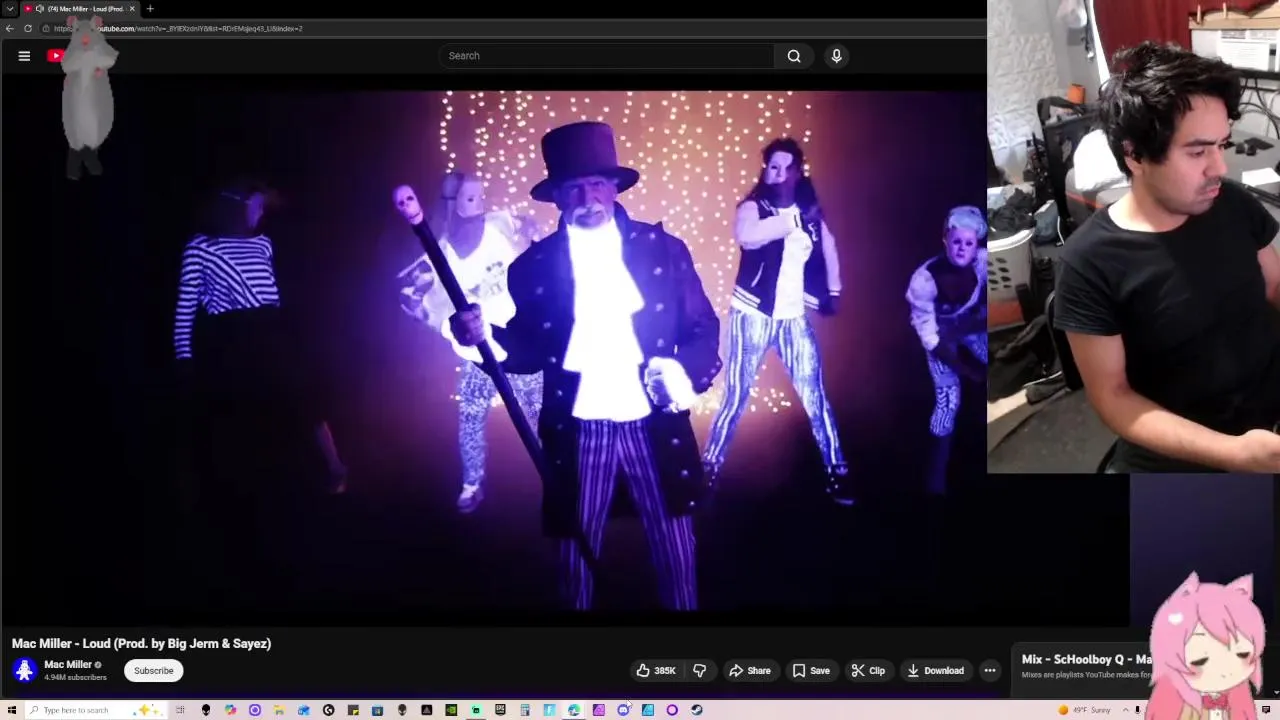1280x720 pixels.
Task: Click the taskbar search box
Action: coord(95,710)
